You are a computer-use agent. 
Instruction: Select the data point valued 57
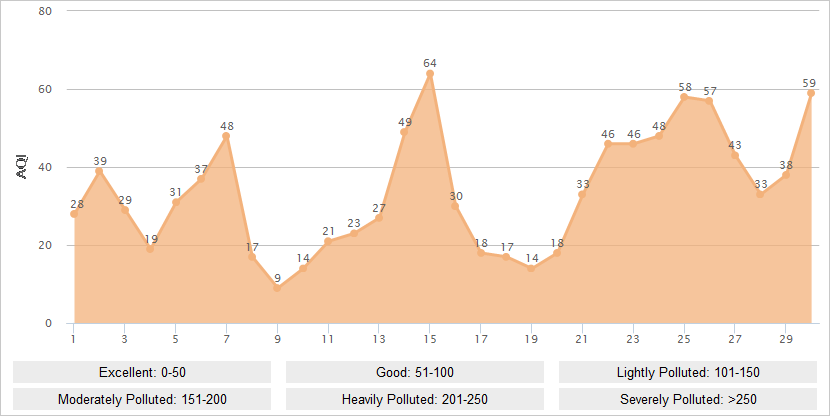point(709,101)
